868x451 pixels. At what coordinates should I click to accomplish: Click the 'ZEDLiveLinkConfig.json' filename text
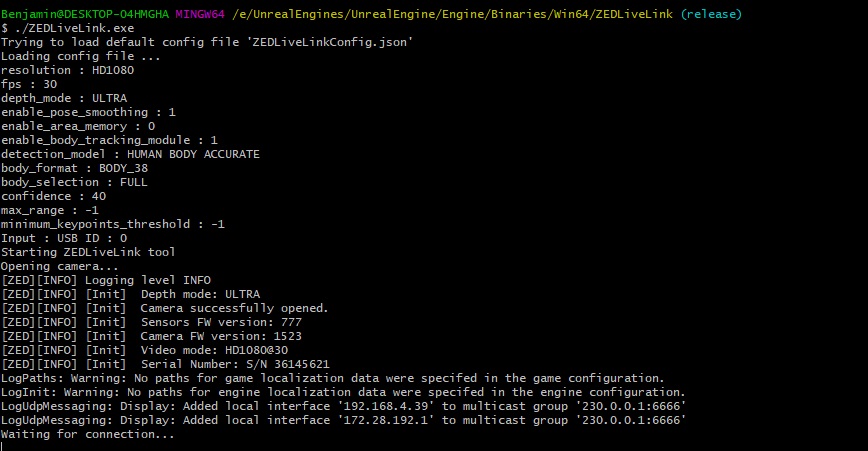(x=330, y=42)
